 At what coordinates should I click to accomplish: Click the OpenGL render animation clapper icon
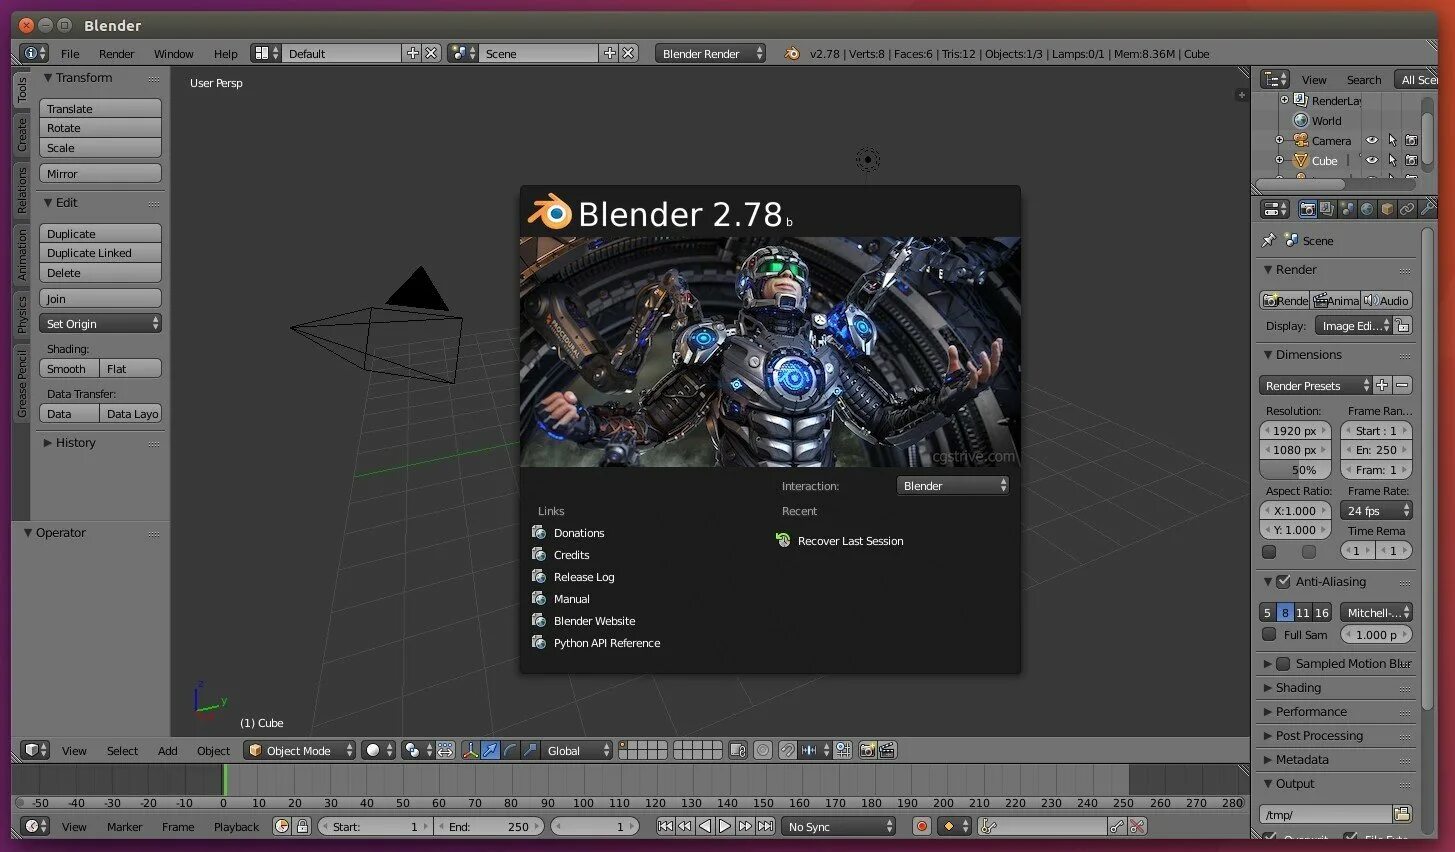887,750
